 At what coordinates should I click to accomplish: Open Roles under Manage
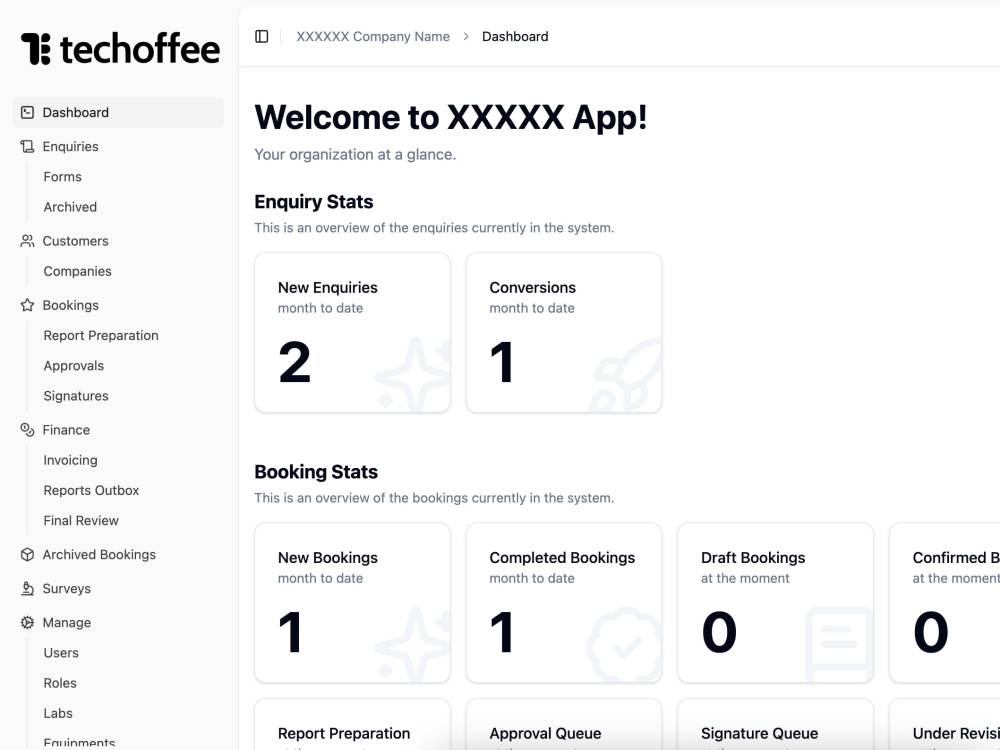[x=60, y=683]
